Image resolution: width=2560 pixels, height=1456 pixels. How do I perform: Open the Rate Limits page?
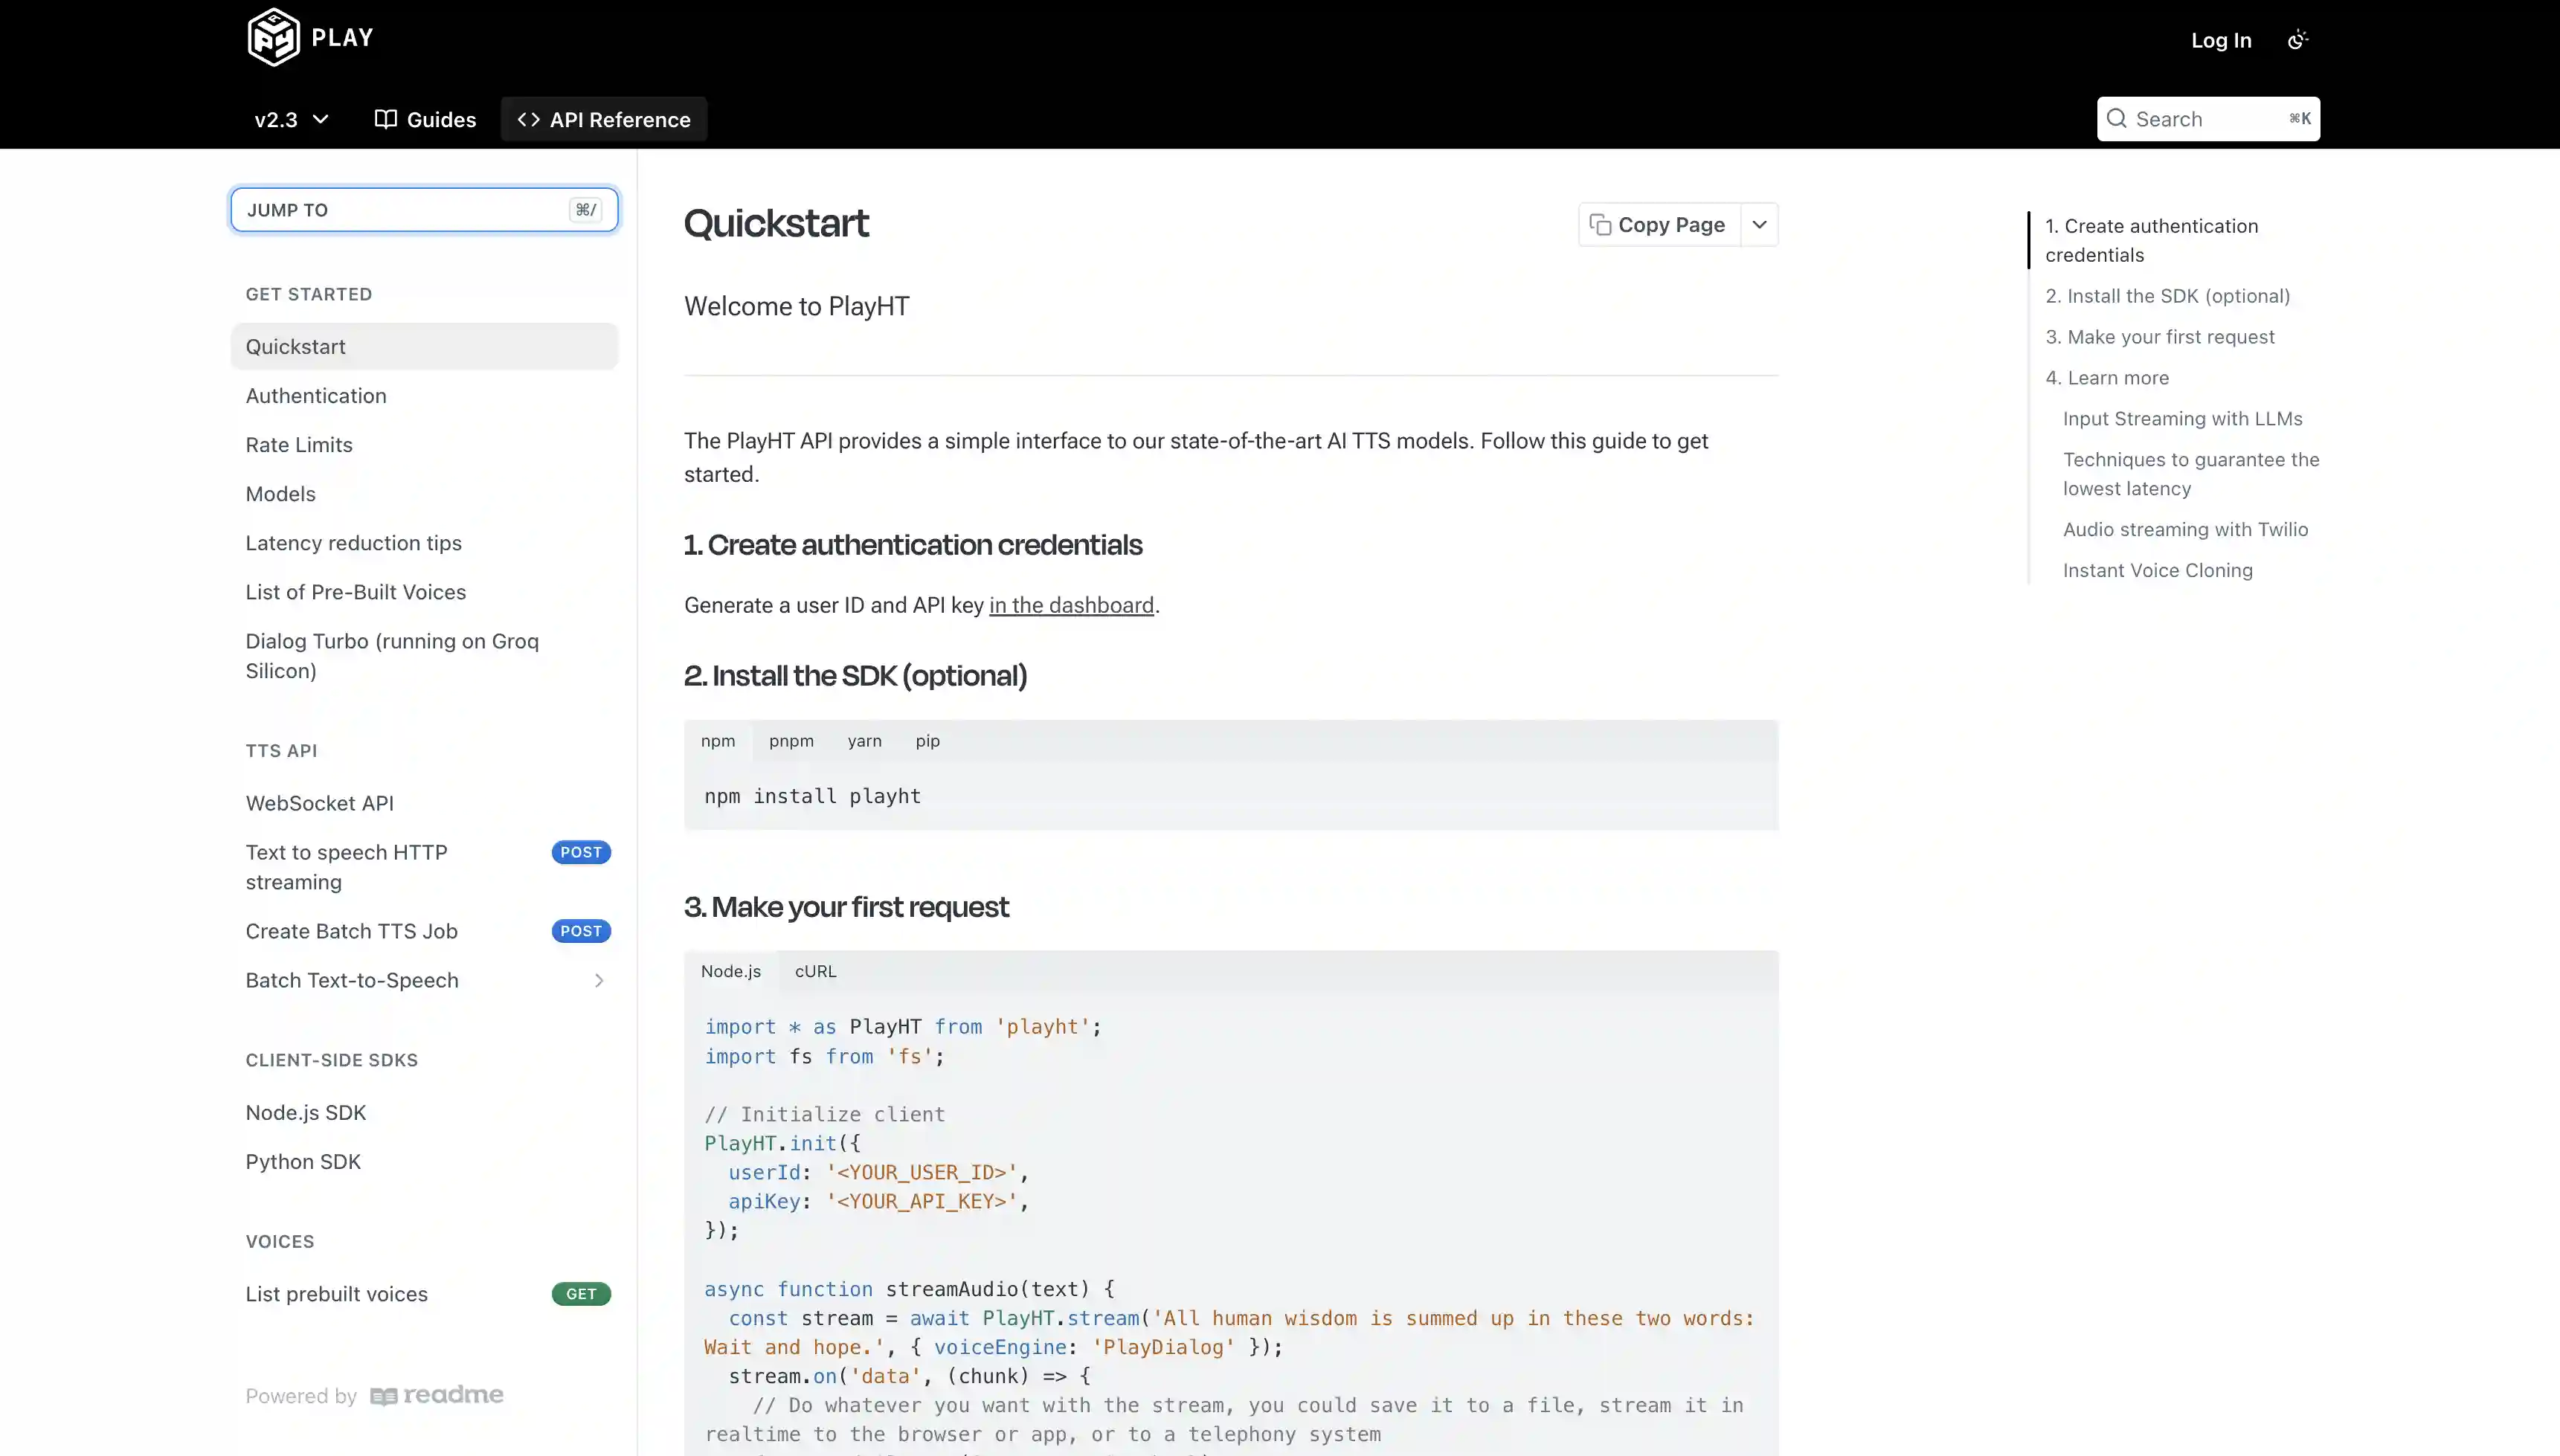(x=424, y=444)
